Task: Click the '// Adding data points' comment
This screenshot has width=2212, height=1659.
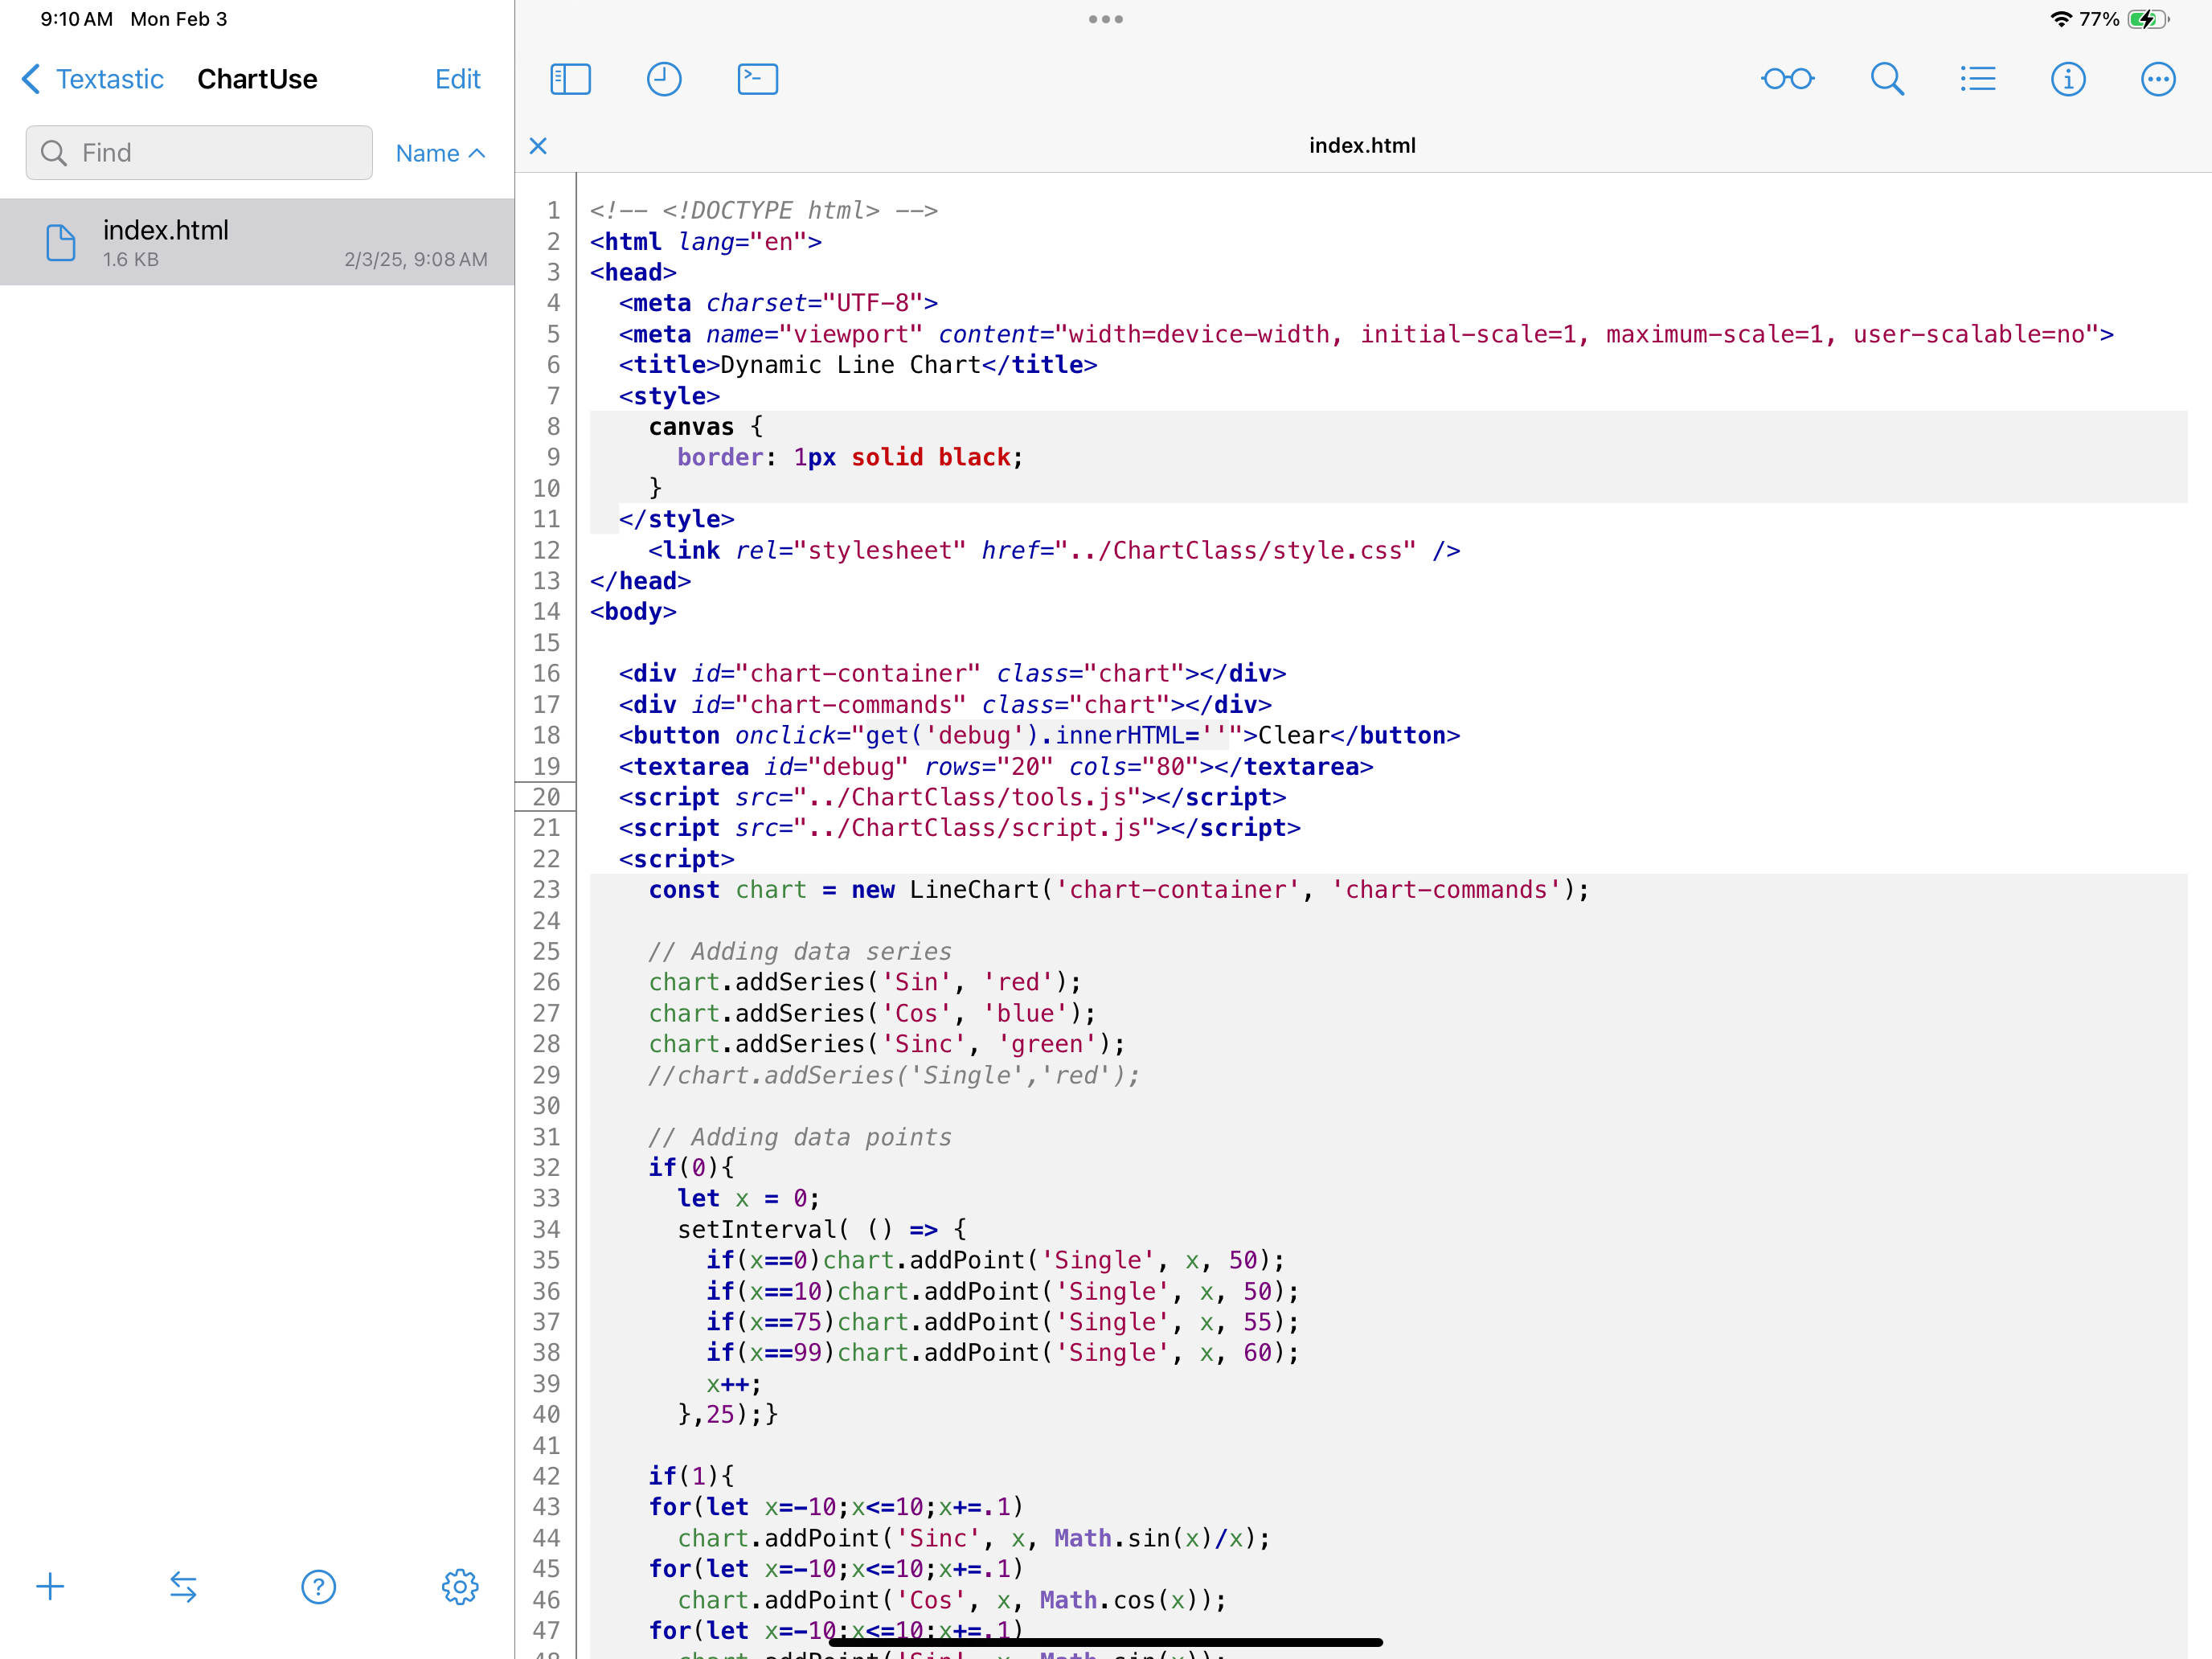Action: (x=800, y=1137)
